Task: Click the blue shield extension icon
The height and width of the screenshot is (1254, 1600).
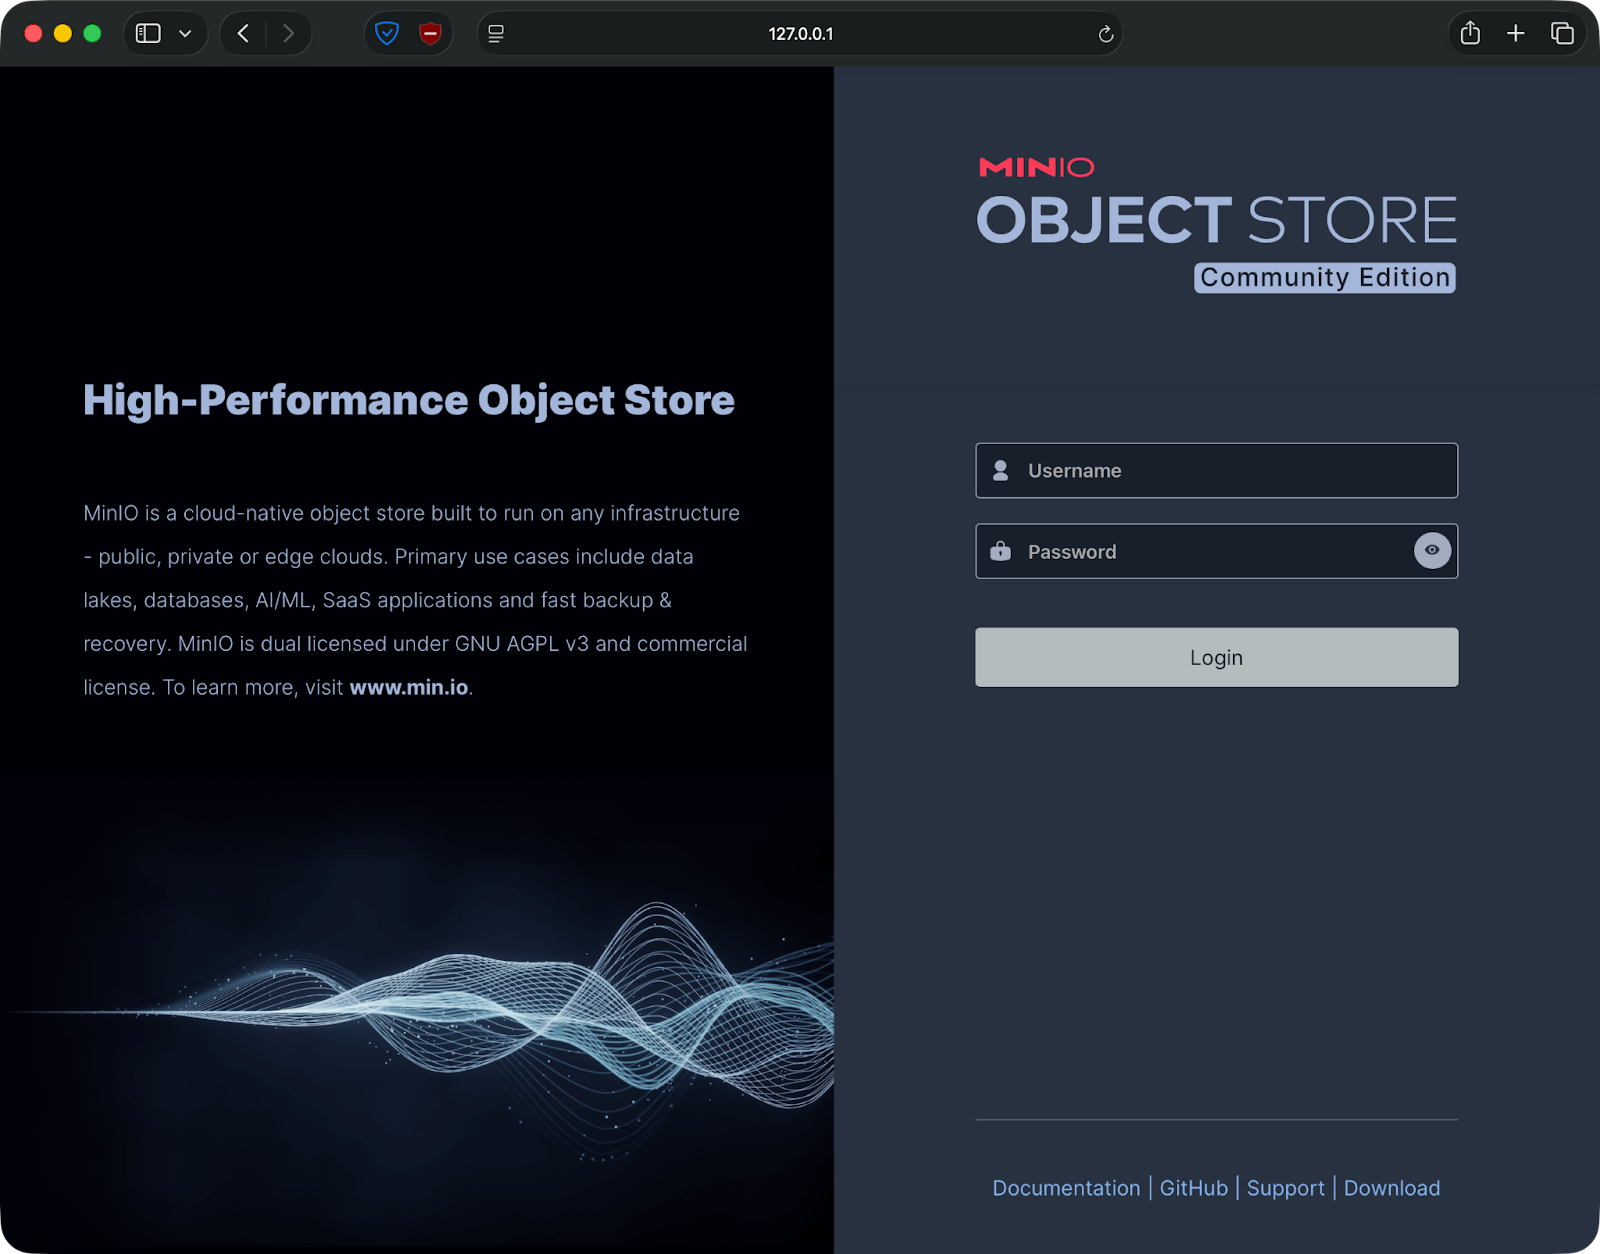Action: point(388,33)
